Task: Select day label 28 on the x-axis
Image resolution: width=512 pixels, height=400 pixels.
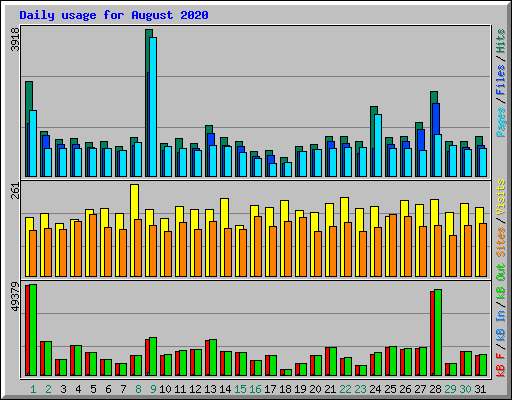Action: [435, 389]
